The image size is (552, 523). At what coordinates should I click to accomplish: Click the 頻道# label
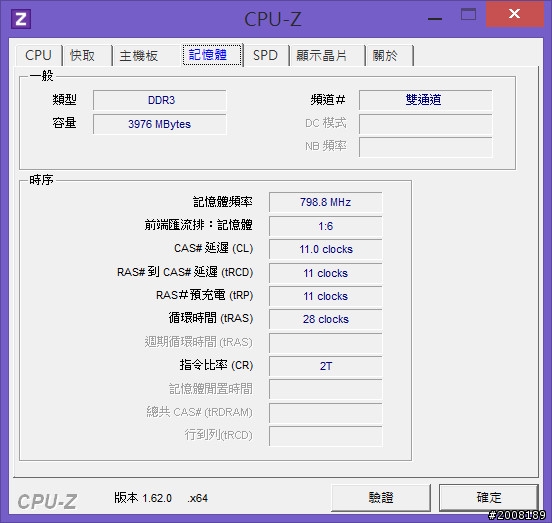tap(328, 100)
